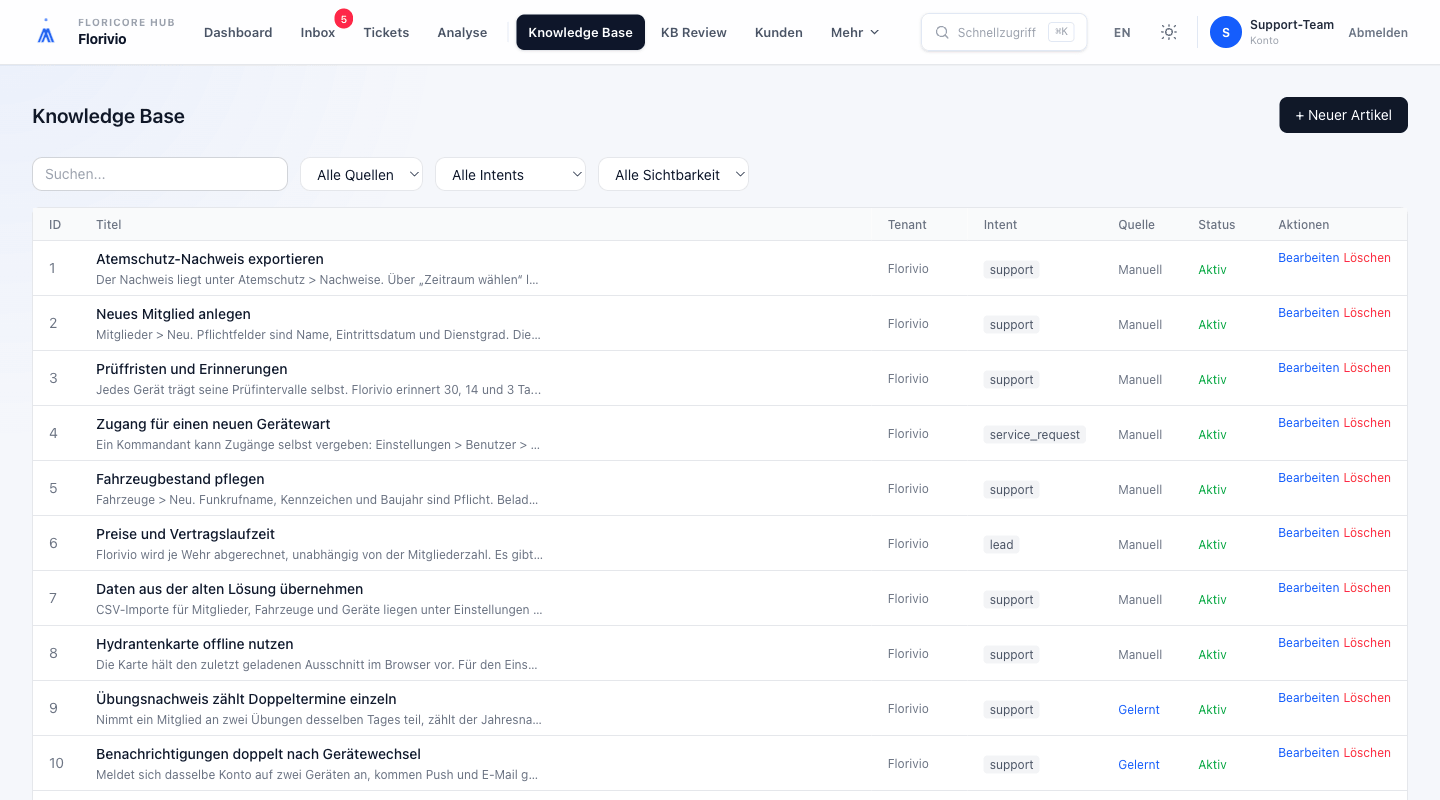Open the KB Review tab

(x=694, y=32)
